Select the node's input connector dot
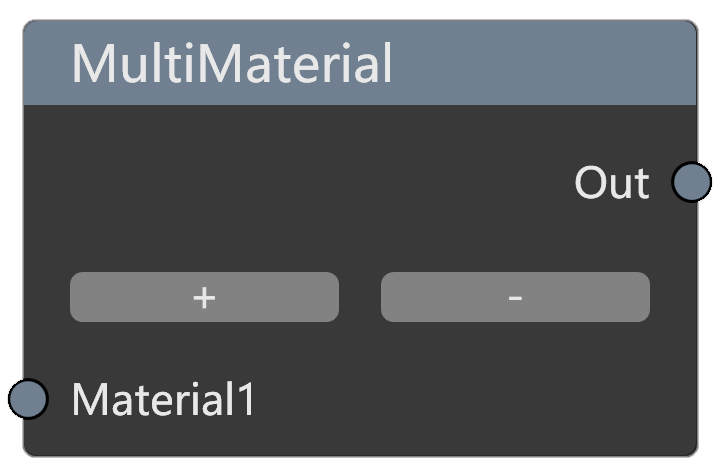718x475 pixels. (x=28, y=399)
